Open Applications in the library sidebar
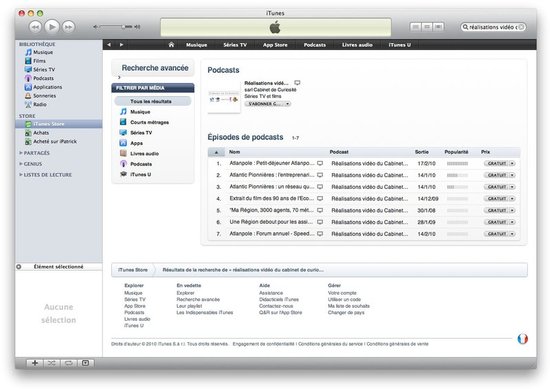 [47, 87]
